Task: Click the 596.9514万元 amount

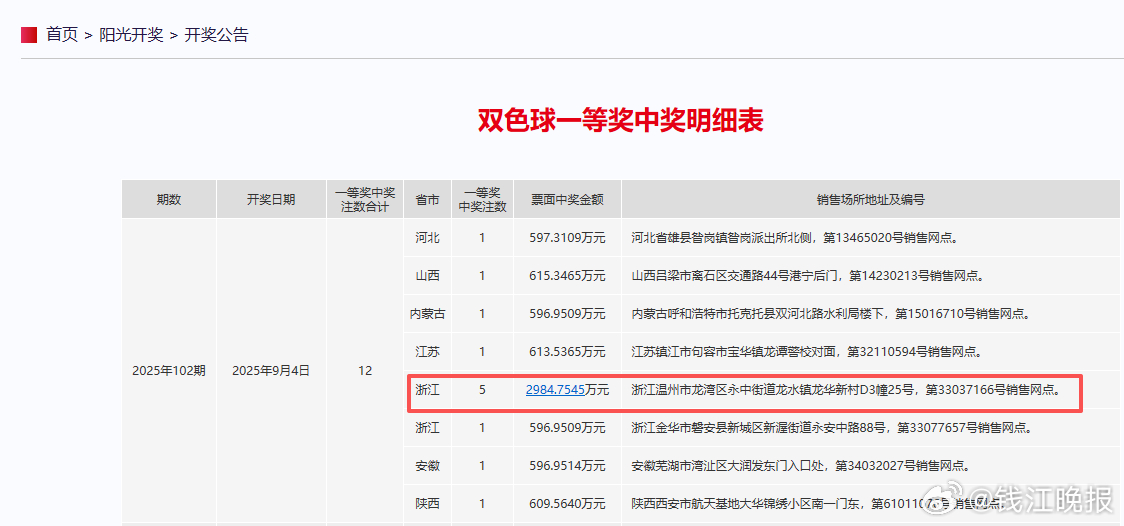Action: coord(567,466)
